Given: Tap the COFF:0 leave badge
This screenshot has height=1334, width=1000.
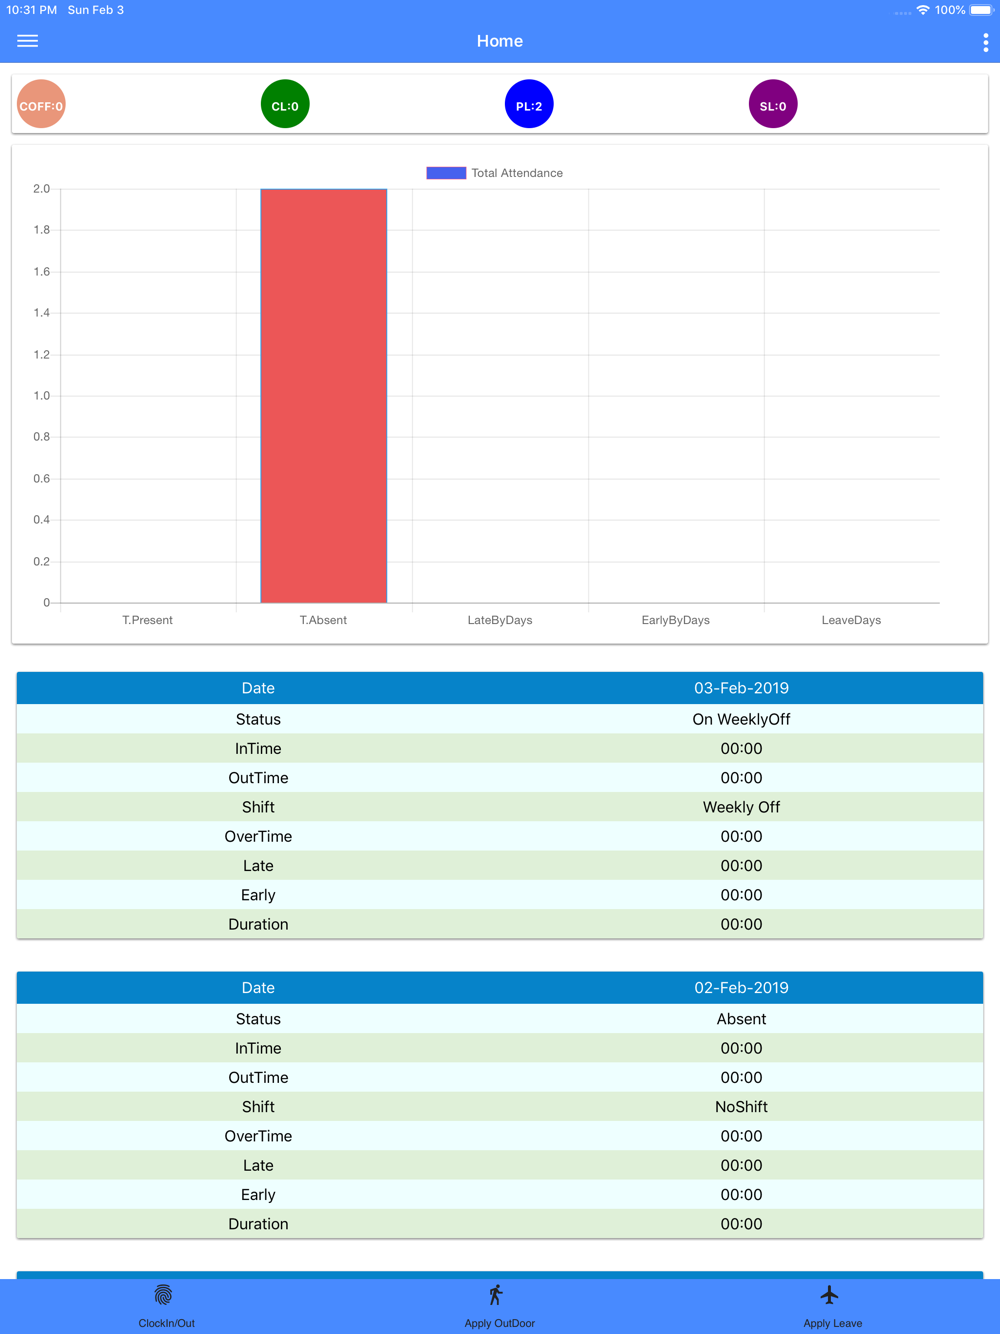Looking at the screenshot, I should pos(41,105).
